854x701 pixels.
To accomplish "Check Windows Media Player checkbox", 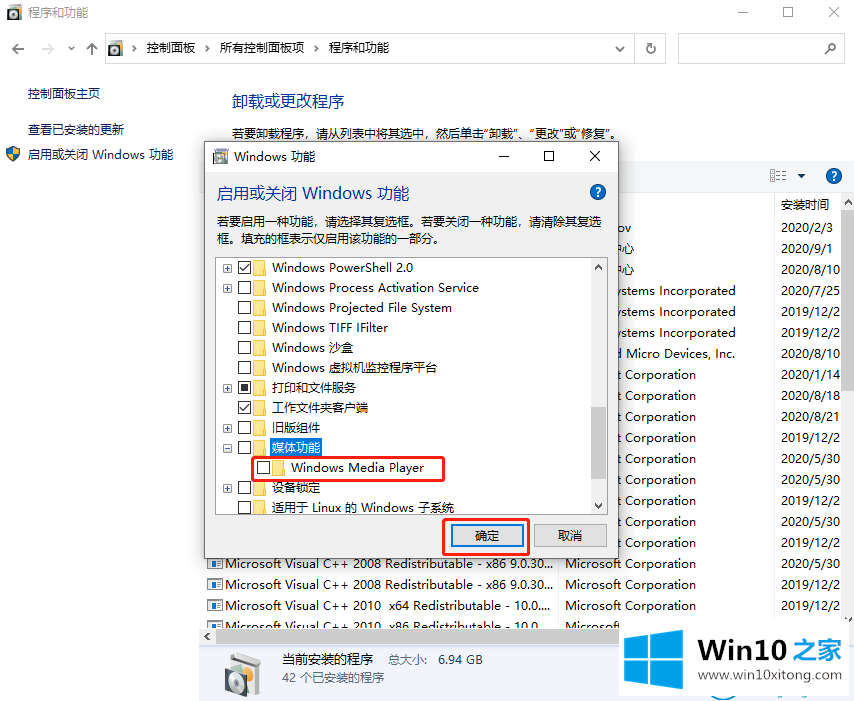I will click(264, 467).
